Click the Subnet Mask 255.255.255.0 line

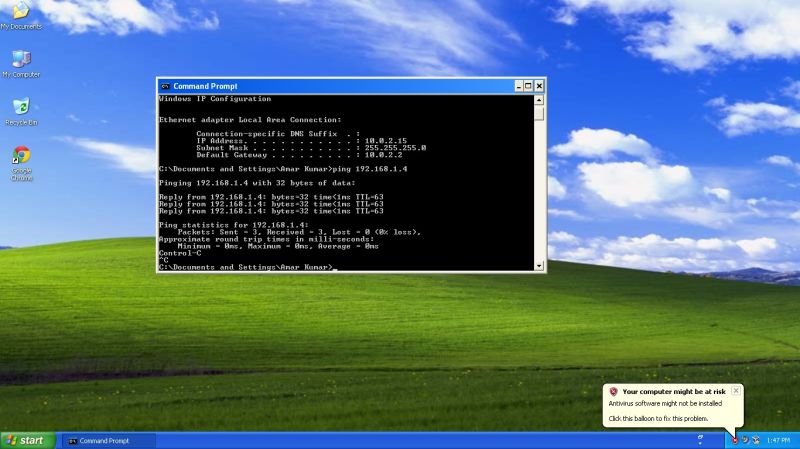click(311, 148)
